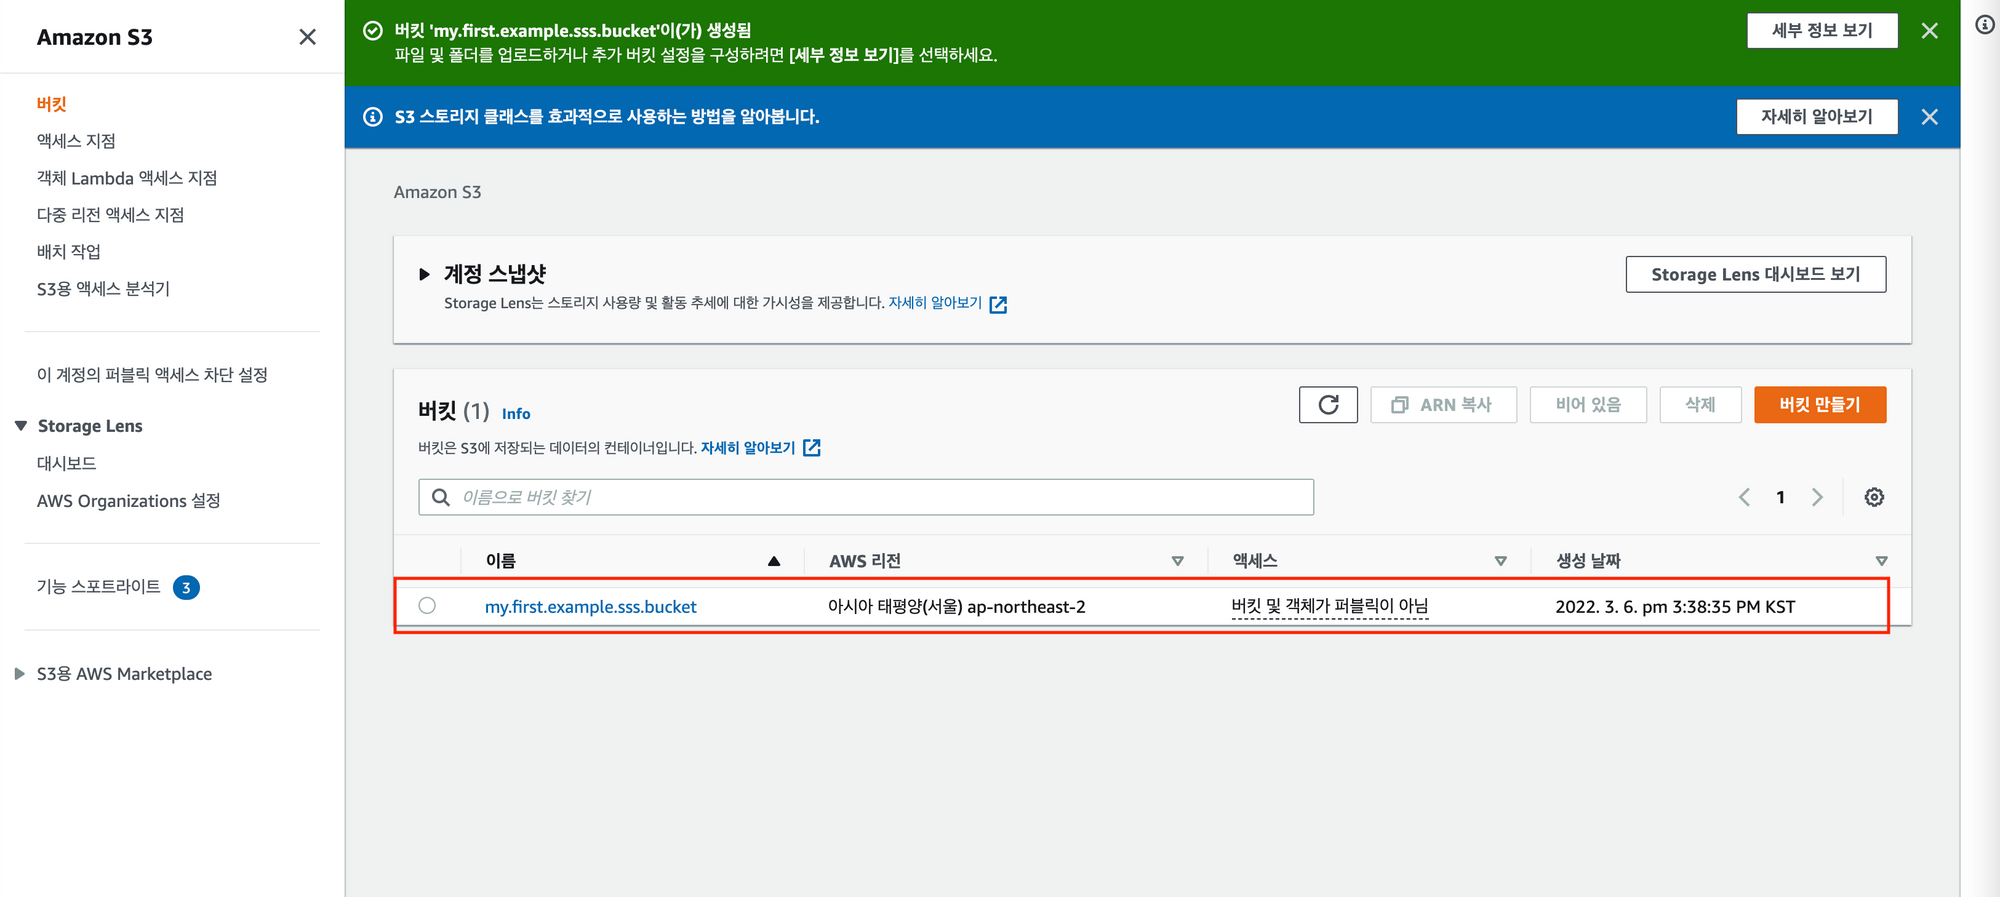The width and height of the screenshot is (2000, 897).
Task: Click the refresh bucket list icon button
Action: click(1328, 405)
